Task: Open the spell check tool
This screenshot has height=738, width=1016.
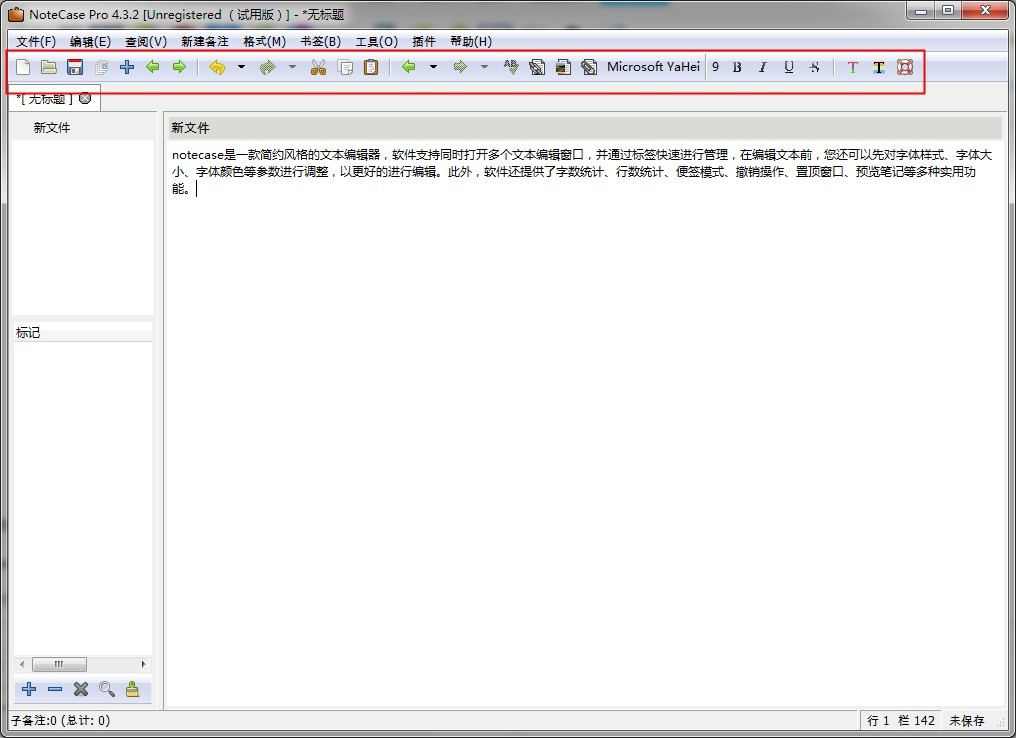Action: coord(510,67)
